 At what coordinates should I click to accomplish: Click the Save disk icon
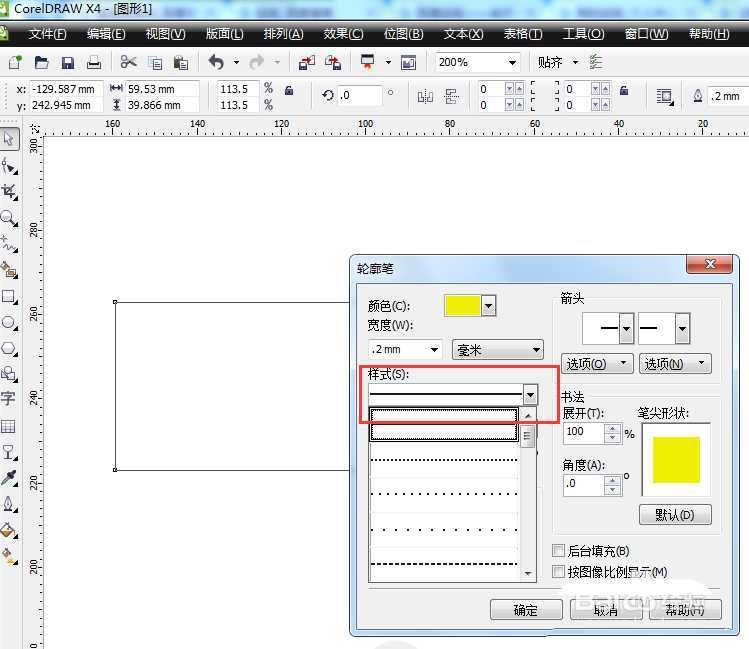[x=68, y=62]
